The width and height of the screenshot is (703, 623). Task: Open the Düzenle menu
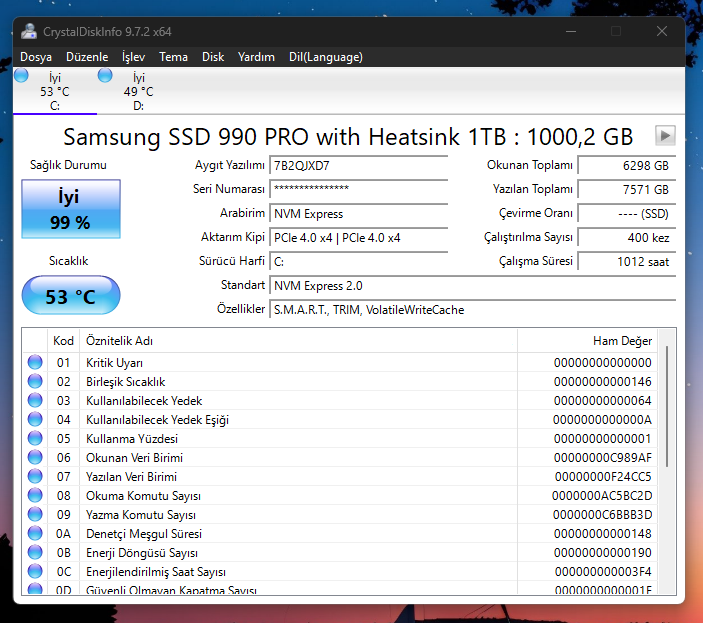tap(87, 57)
